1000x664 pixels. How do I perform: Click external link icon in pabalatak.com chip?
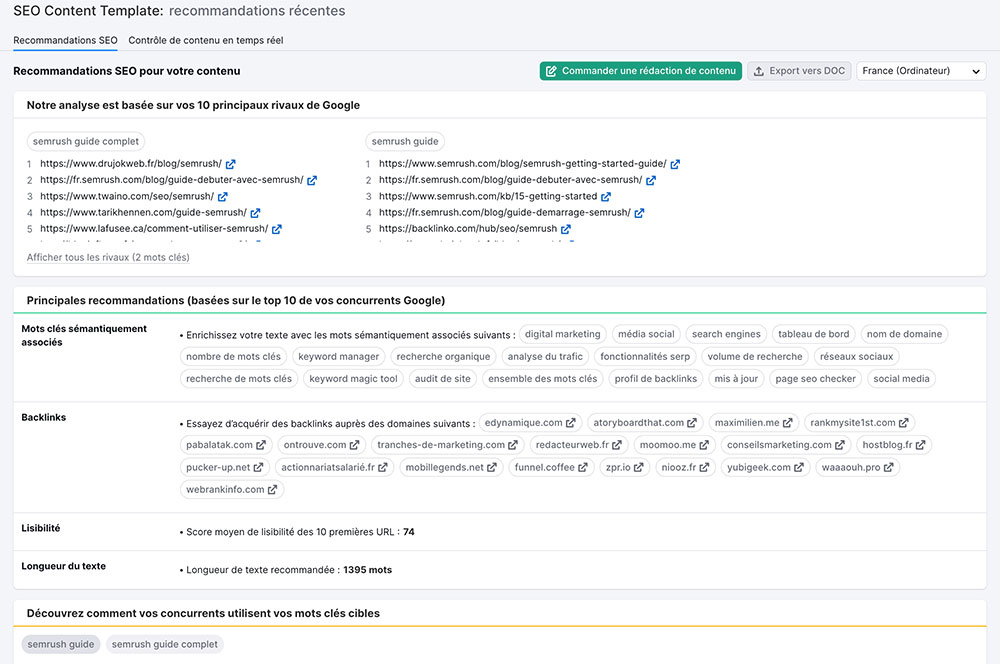[261, 445]
